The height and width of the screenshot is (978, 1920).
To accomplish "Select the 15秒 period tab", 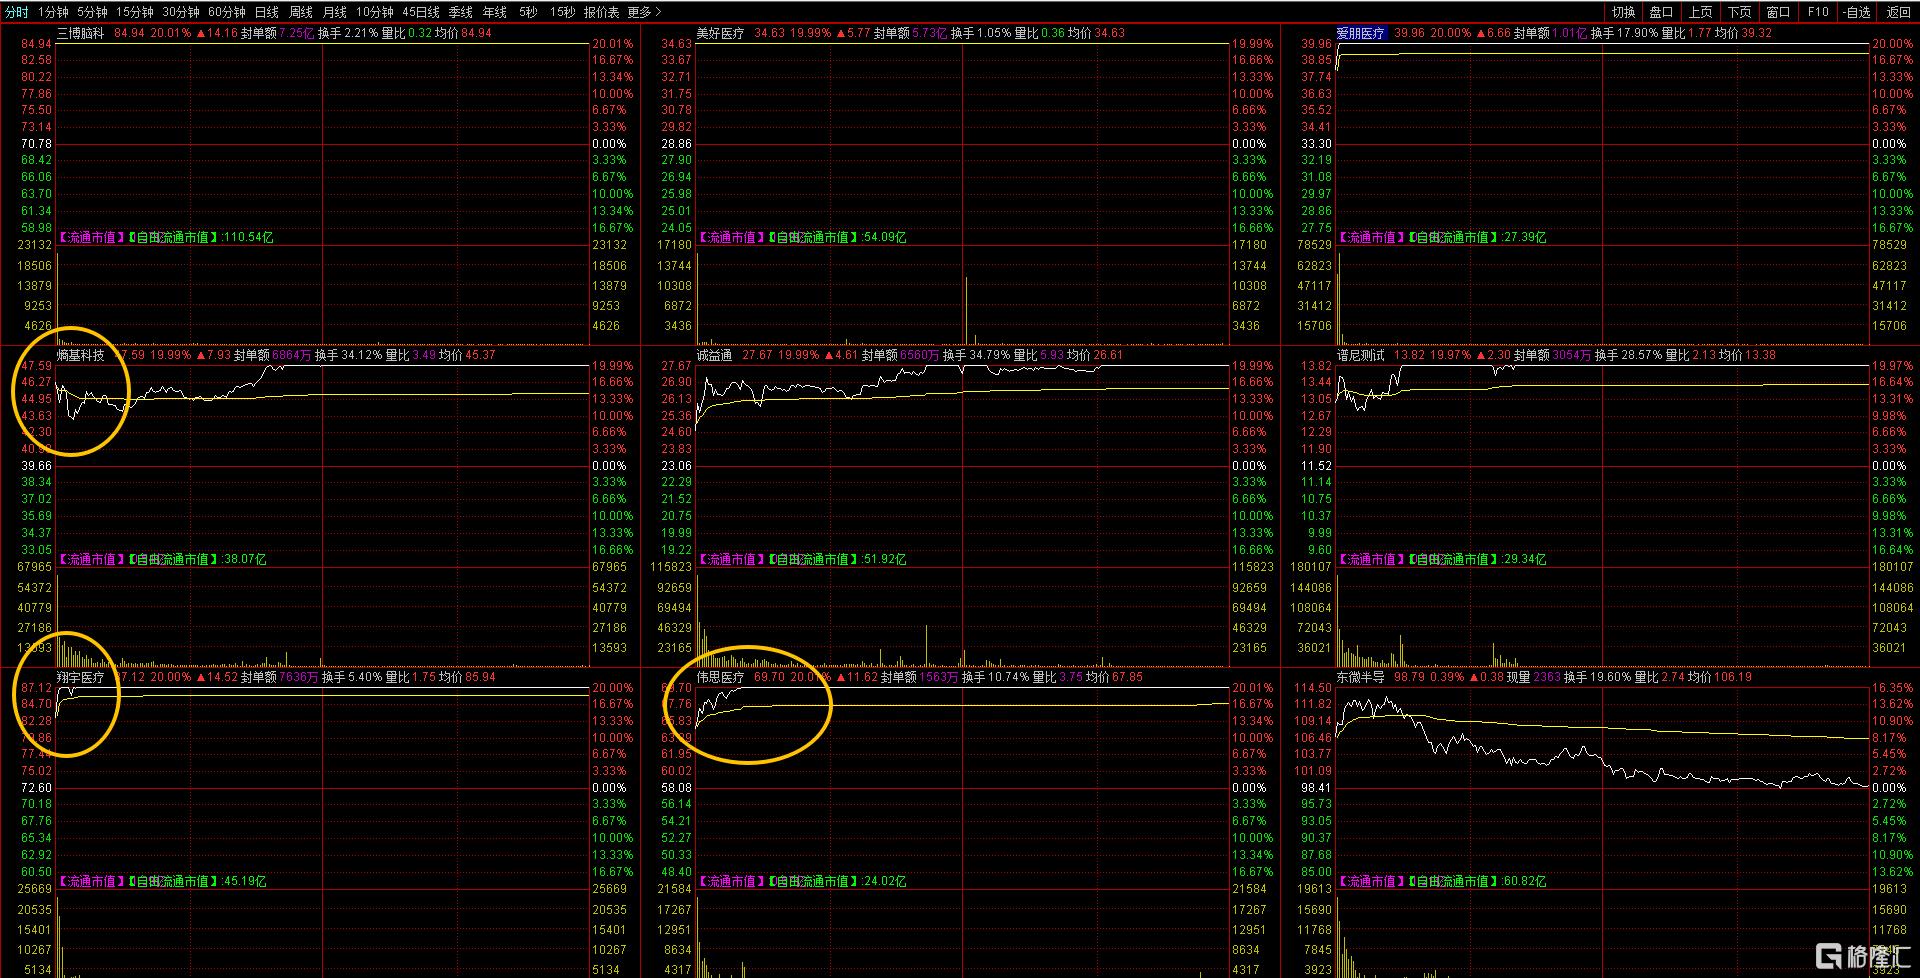I will [x=562, y=12].
